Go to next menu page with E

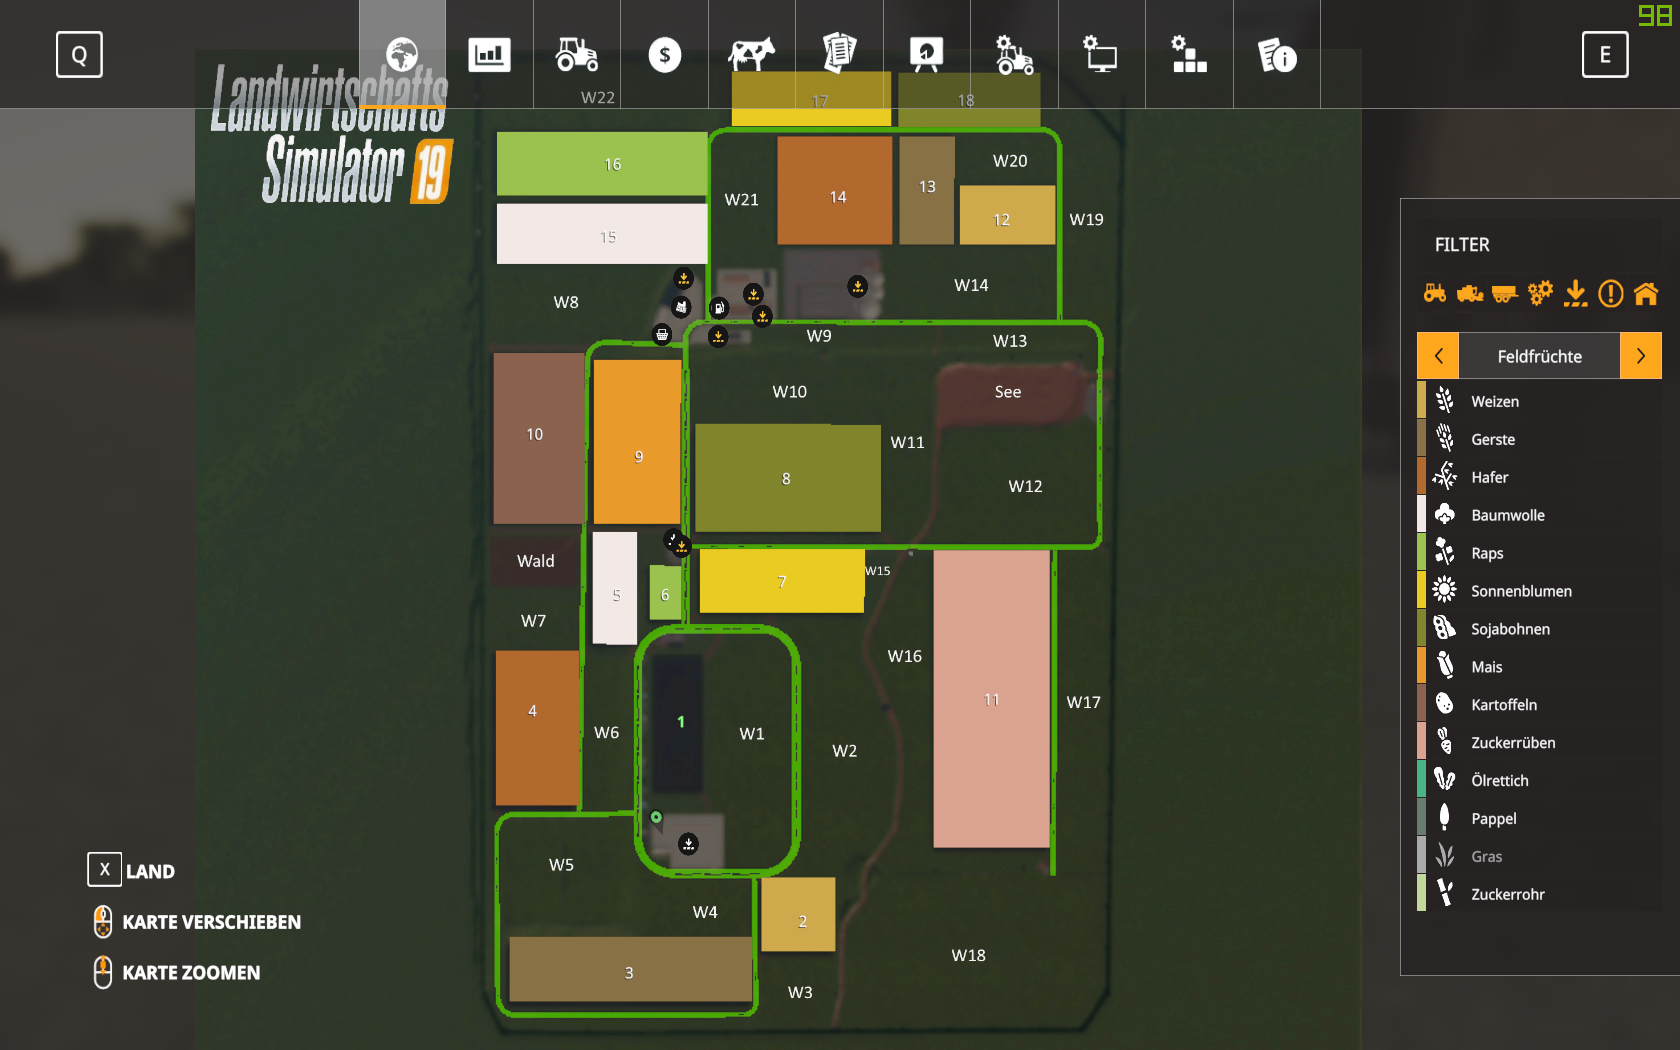coord(1605,55)
